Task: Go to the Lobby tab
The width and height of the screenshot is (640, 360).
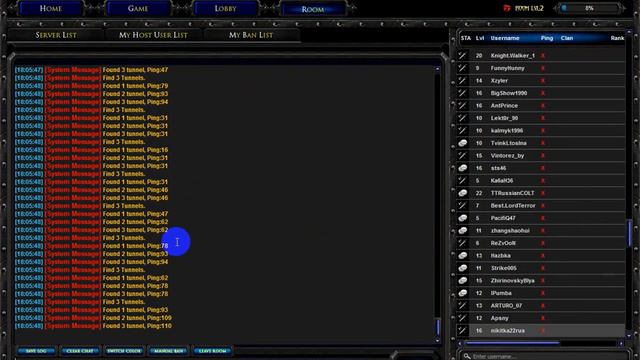Action: 225,8
